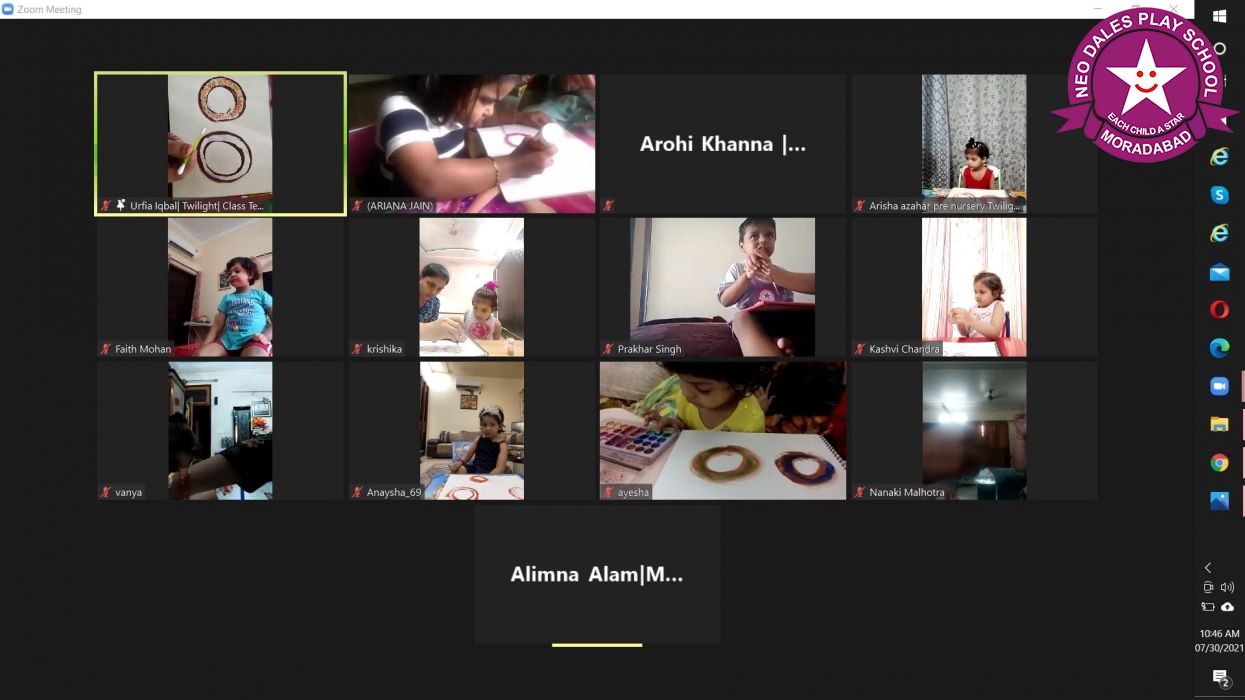Select the ayesha video tile
The image size is (1245, 700).
[x=722, y=431]
